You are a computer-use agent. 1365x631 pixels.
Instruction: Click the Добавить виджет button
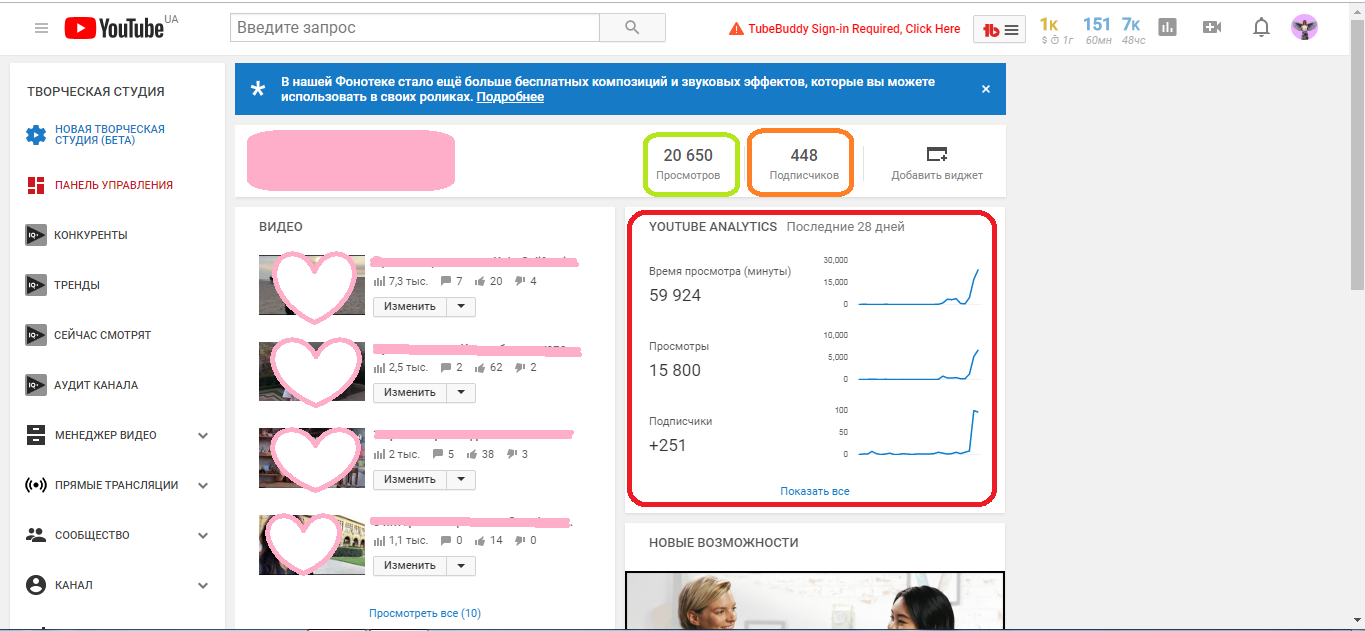pos(937,163)
